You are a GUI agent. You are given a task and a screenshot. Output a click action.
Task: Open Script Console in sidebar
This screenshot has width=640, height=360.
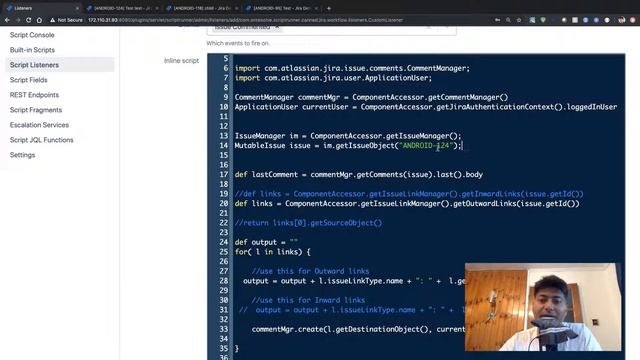pyautogui.click(x=32, y=35)
